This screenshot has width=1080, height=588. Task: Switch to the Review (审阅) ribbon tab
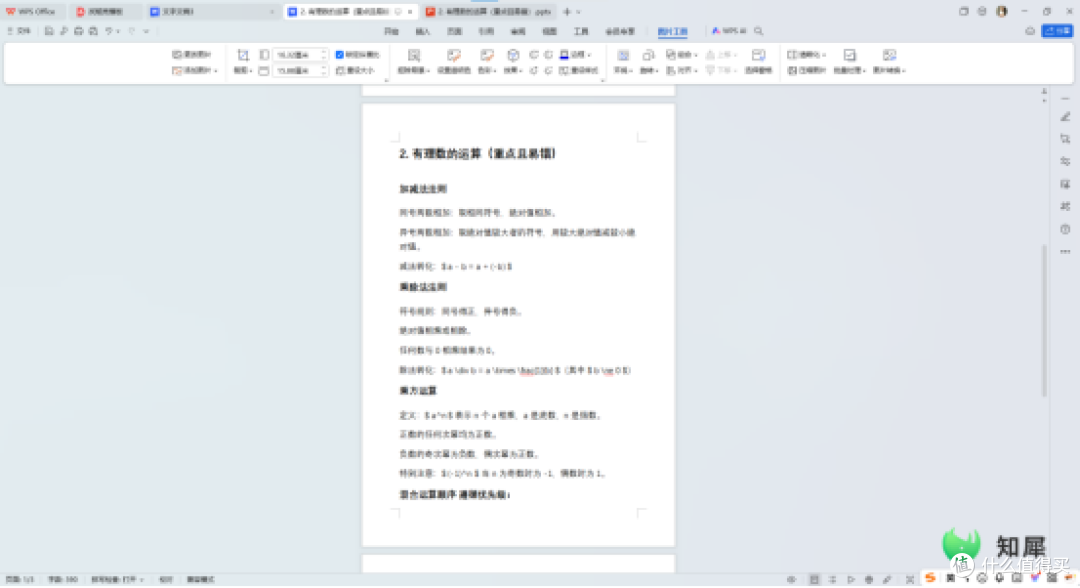coord(518,31)
